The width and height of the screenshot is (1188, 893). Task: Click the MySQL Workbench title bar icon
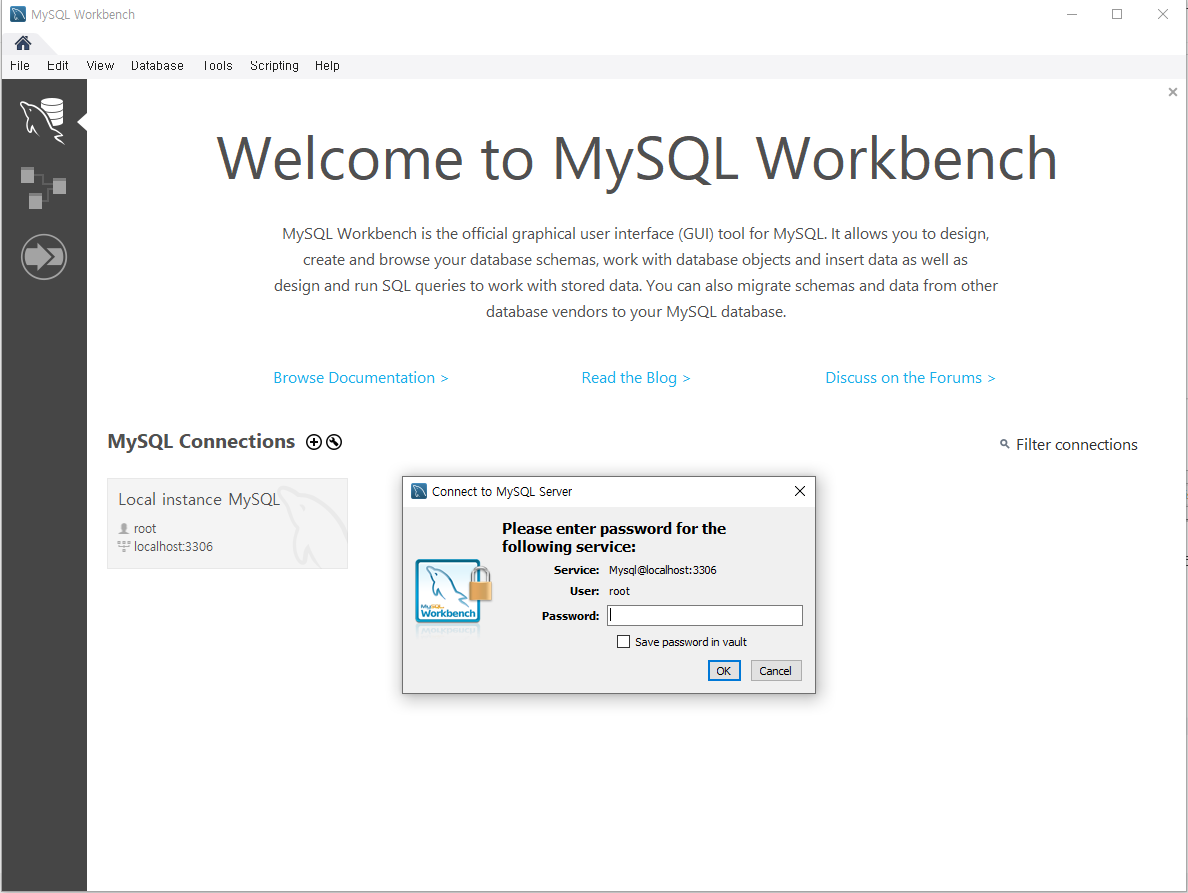(x=18, y=14)
